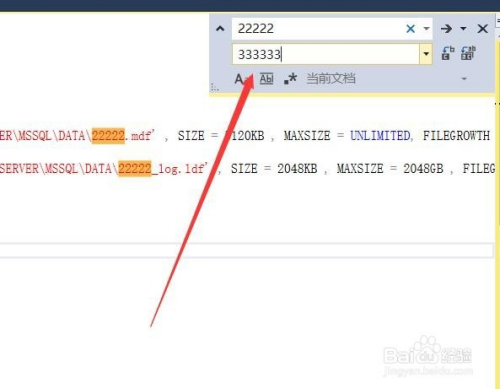
Task: Open the search term history dropdown
Action: pos(426,29)
